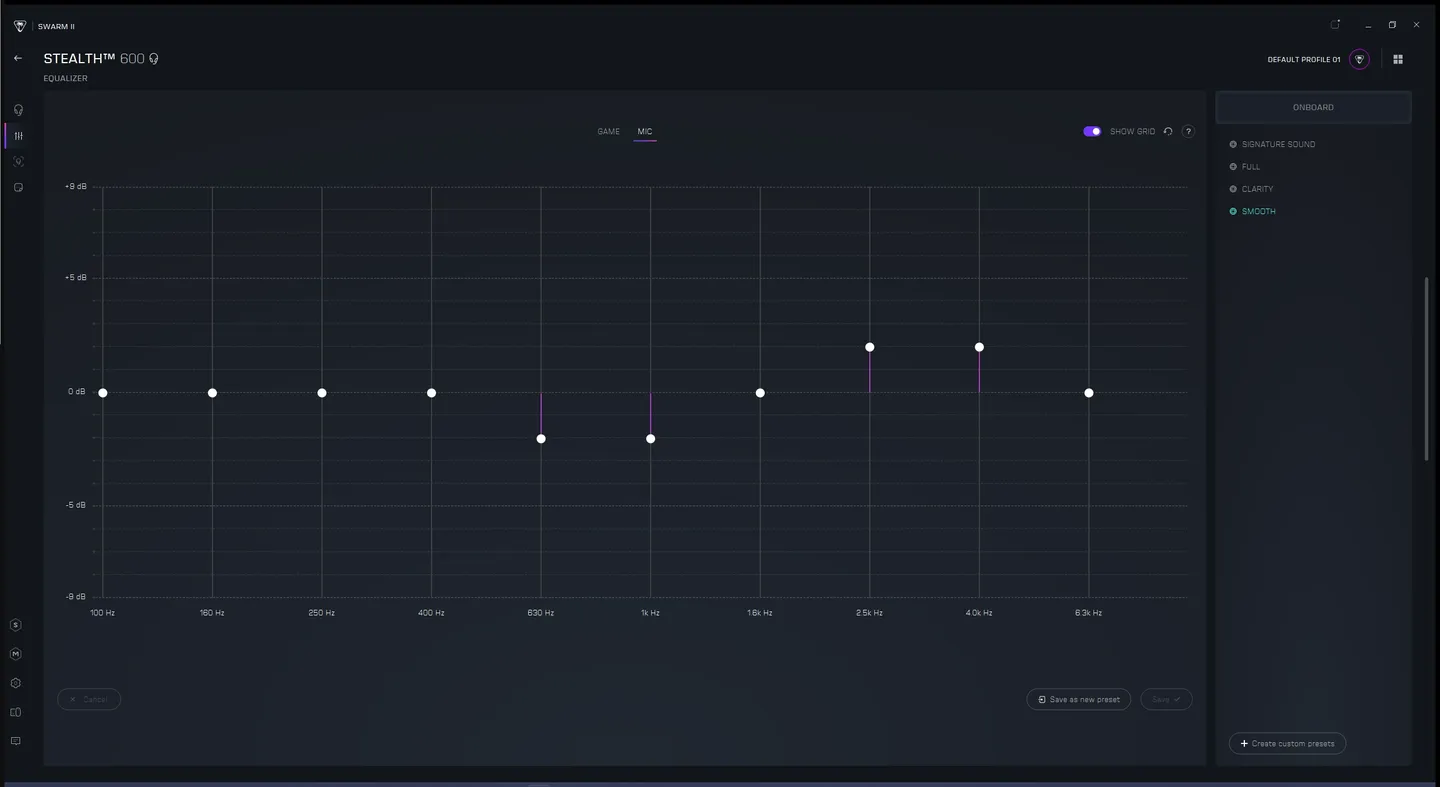Open the sidebar icon showing a bracketed pin
1440x787 pixels.
(18, 161)
